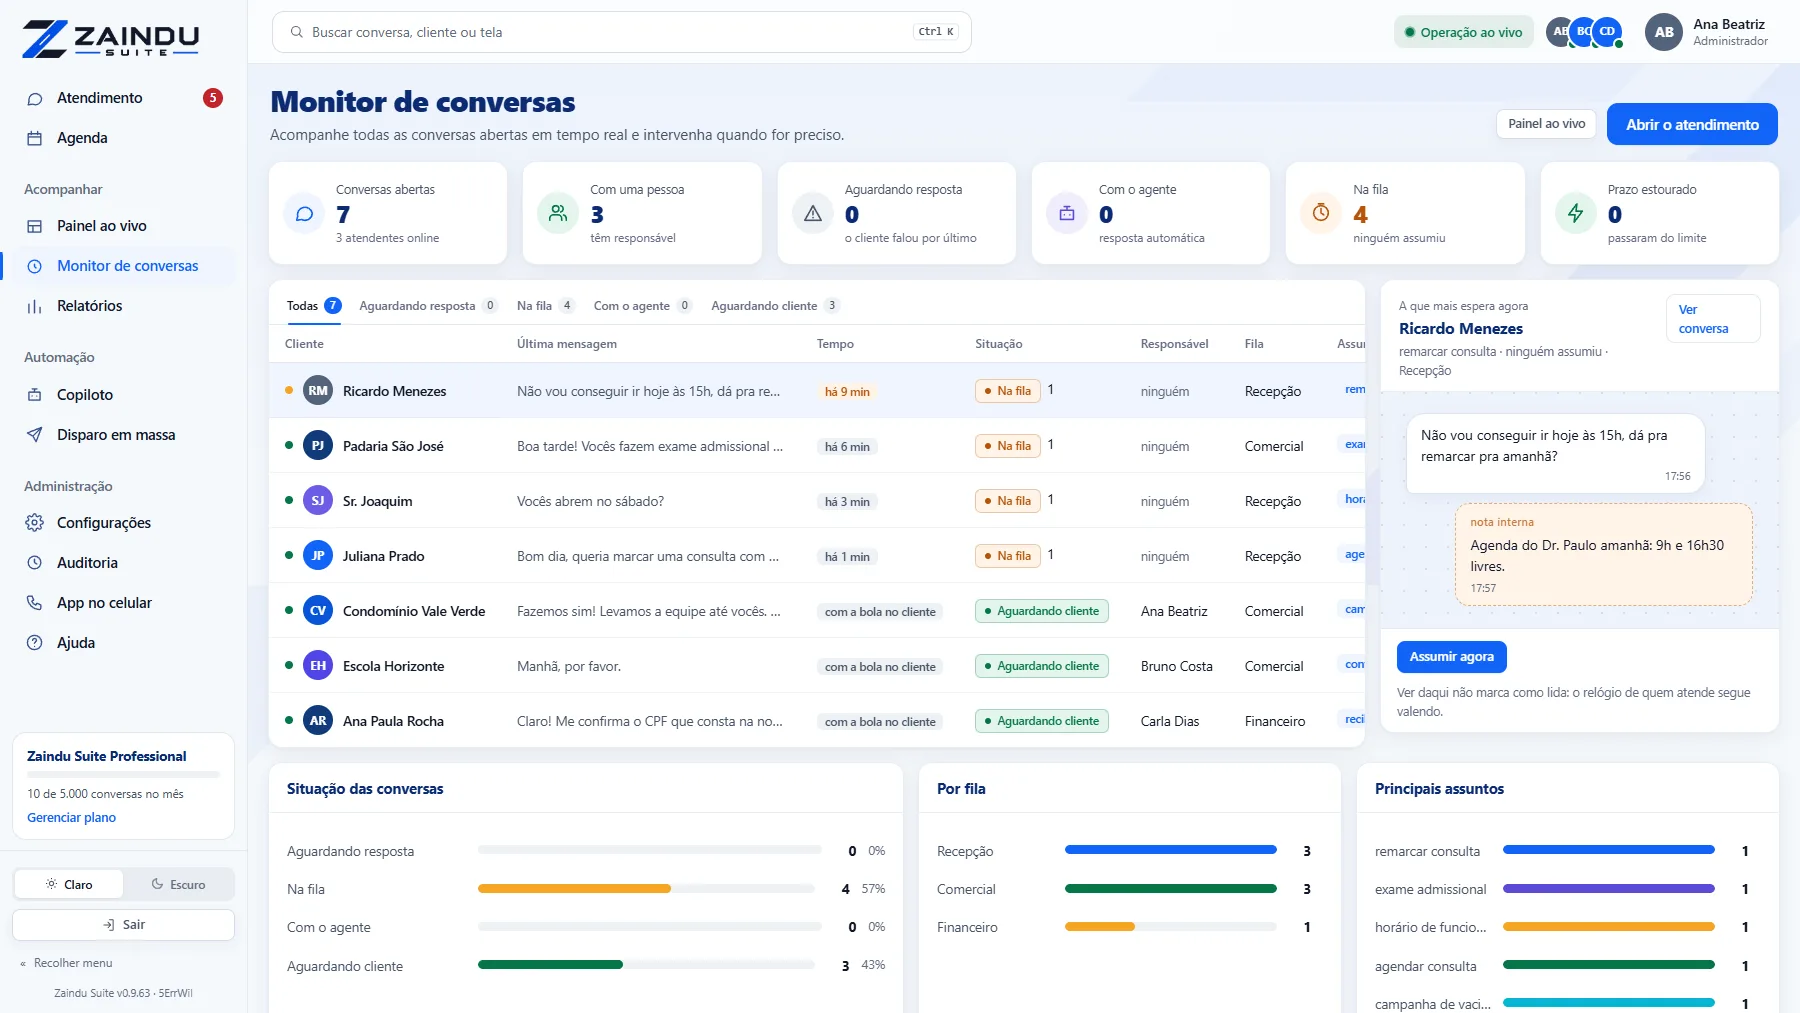Click the Disparo em massa send icon
This screenshot has width=1800, height=1013.
pos(35,435)
